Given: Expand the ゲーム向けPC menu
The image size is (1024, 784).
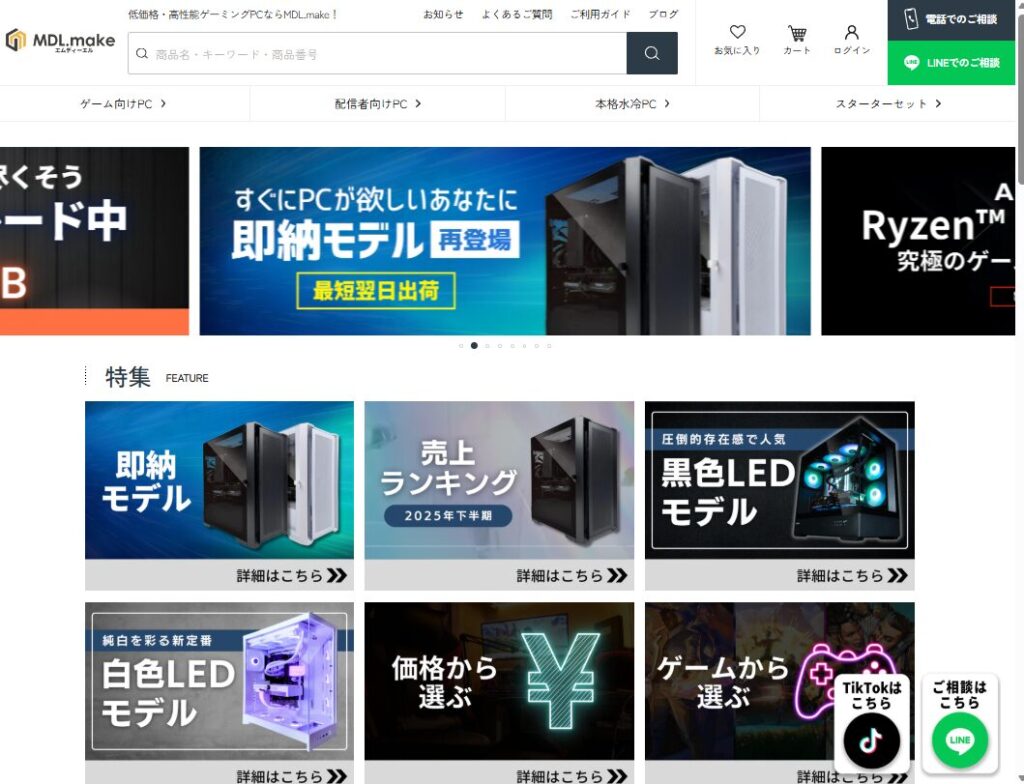Looking at the screenshot, I should point(123,104).
